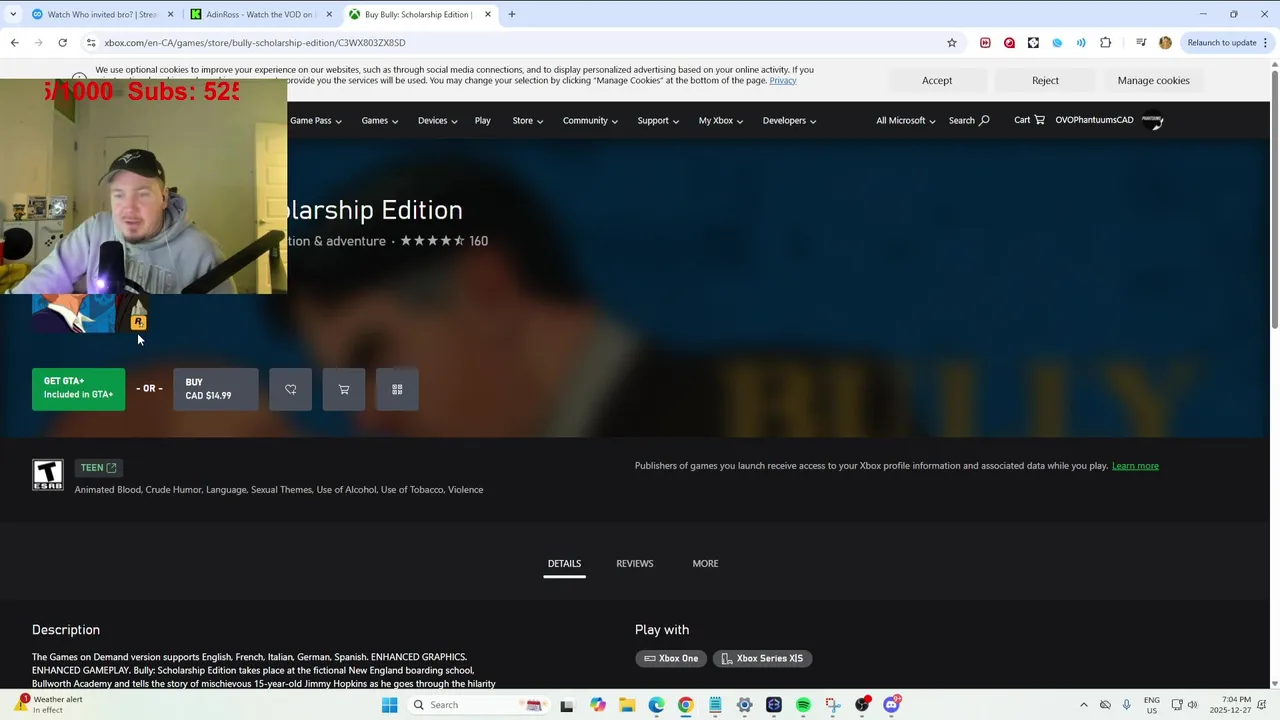
Task: Click the star rating showing 160 reviews
Action: (444, 241)
